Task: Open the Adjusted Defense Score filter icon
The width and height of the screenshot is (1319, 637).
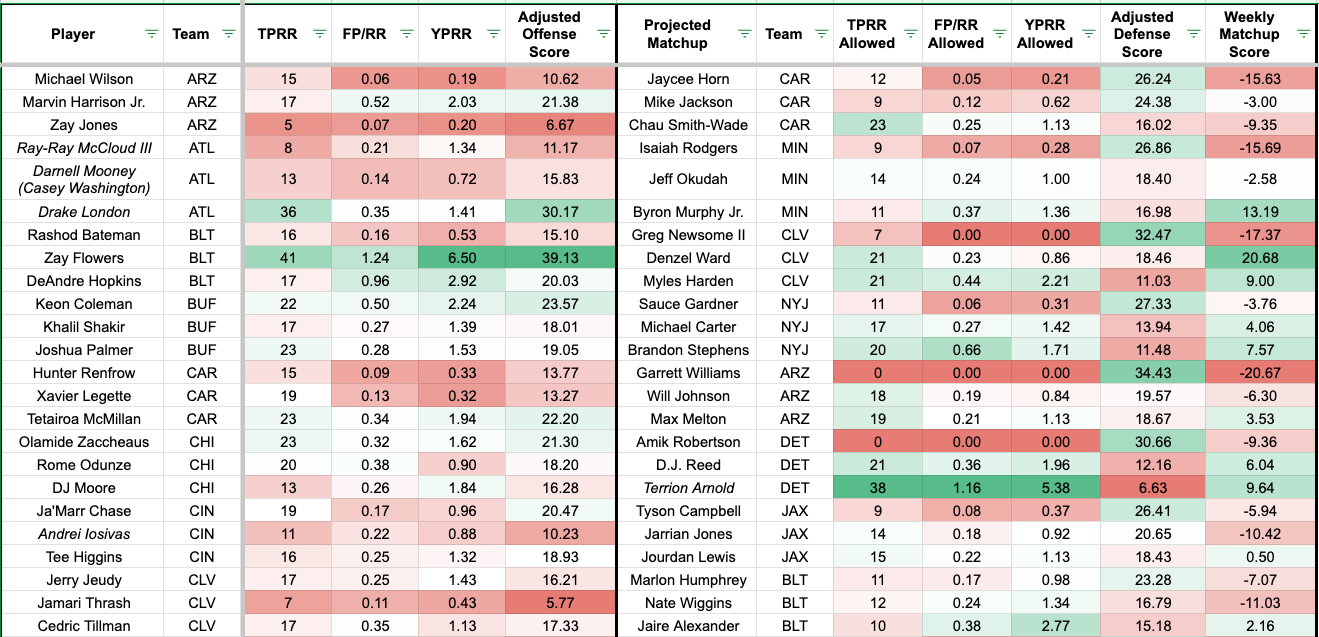Action: click(1196, 33)
